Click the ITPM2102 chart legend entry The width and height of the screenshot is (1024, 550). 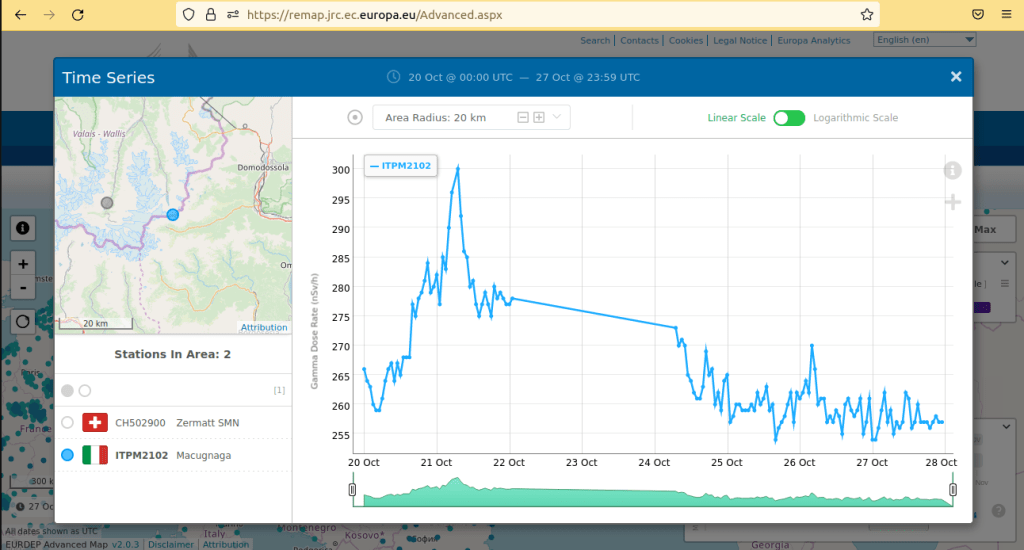(401, 166)
